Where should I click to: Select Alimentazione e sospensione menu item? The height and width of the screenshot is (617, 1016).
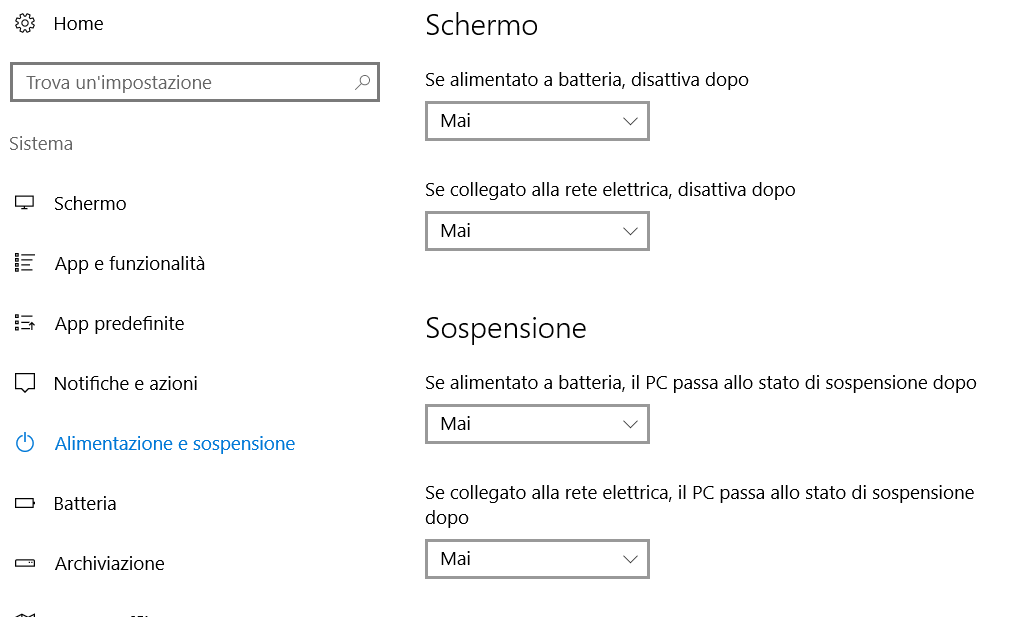click(175, 443)
